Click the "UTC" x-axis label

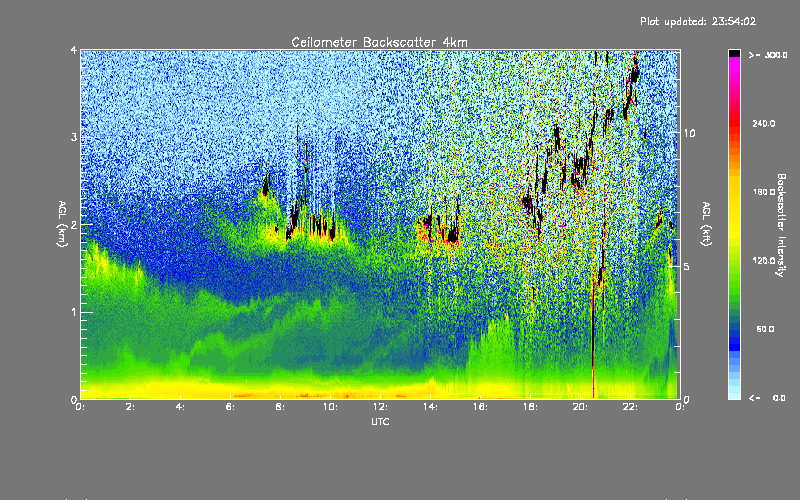point(380,421)
